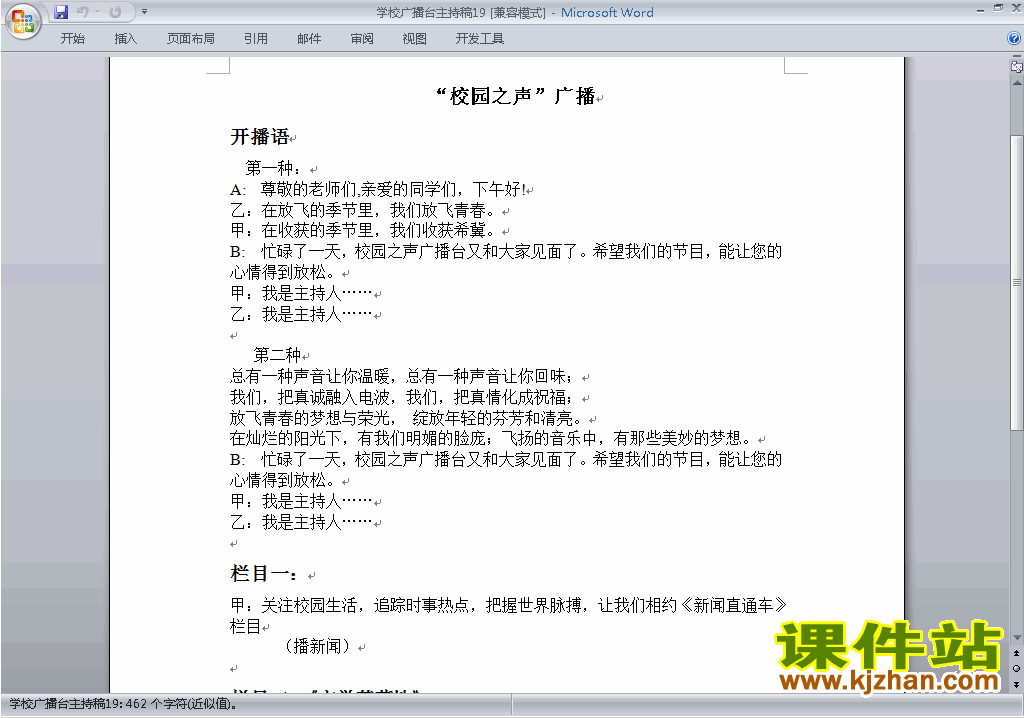Open Customize Quick Access Toolbar dropdown
Image resolution: width=1024 pixels, height=718 pixels.
(144, 12)
